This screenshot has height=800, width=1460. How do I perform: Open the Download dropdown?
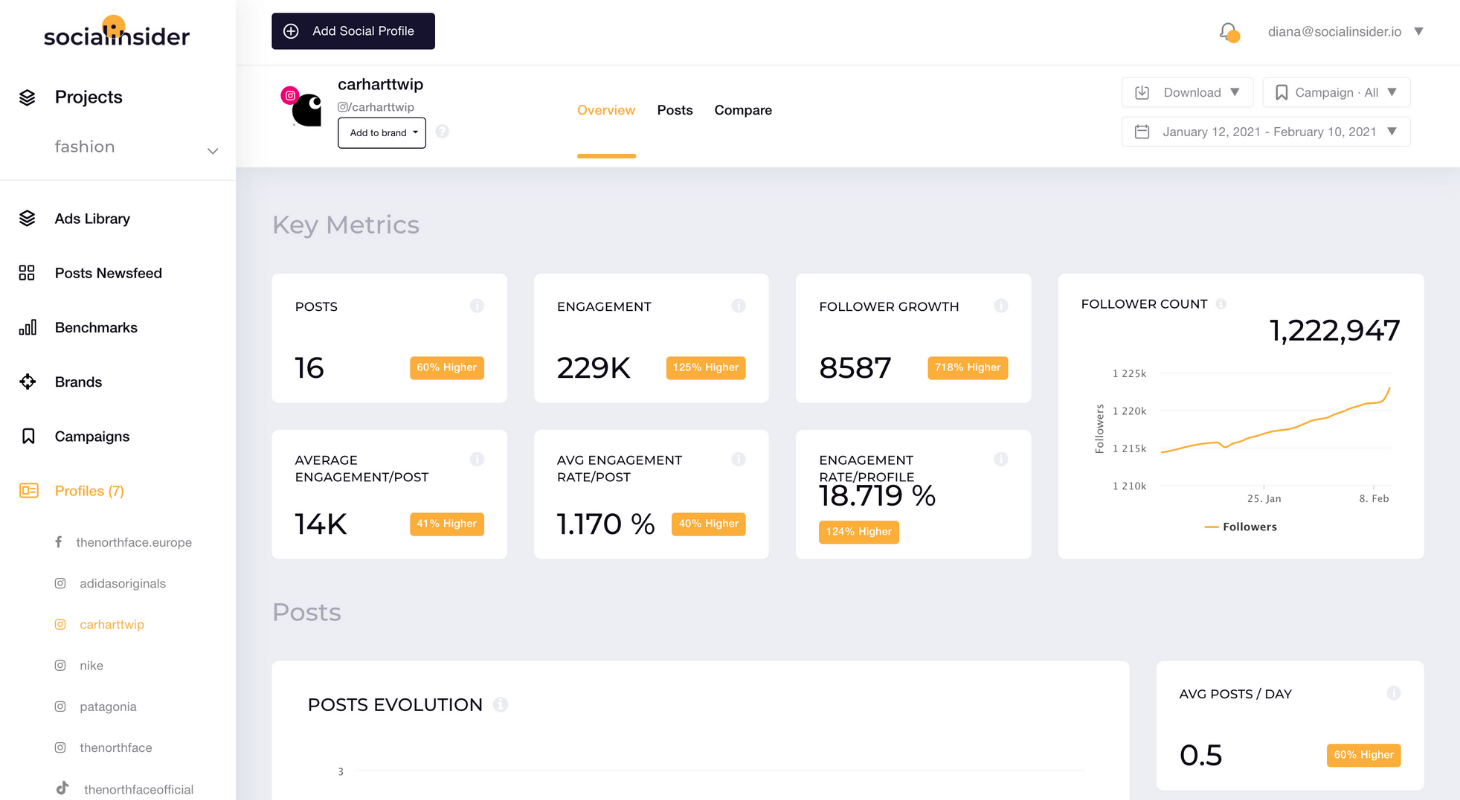pos(1188,92)
